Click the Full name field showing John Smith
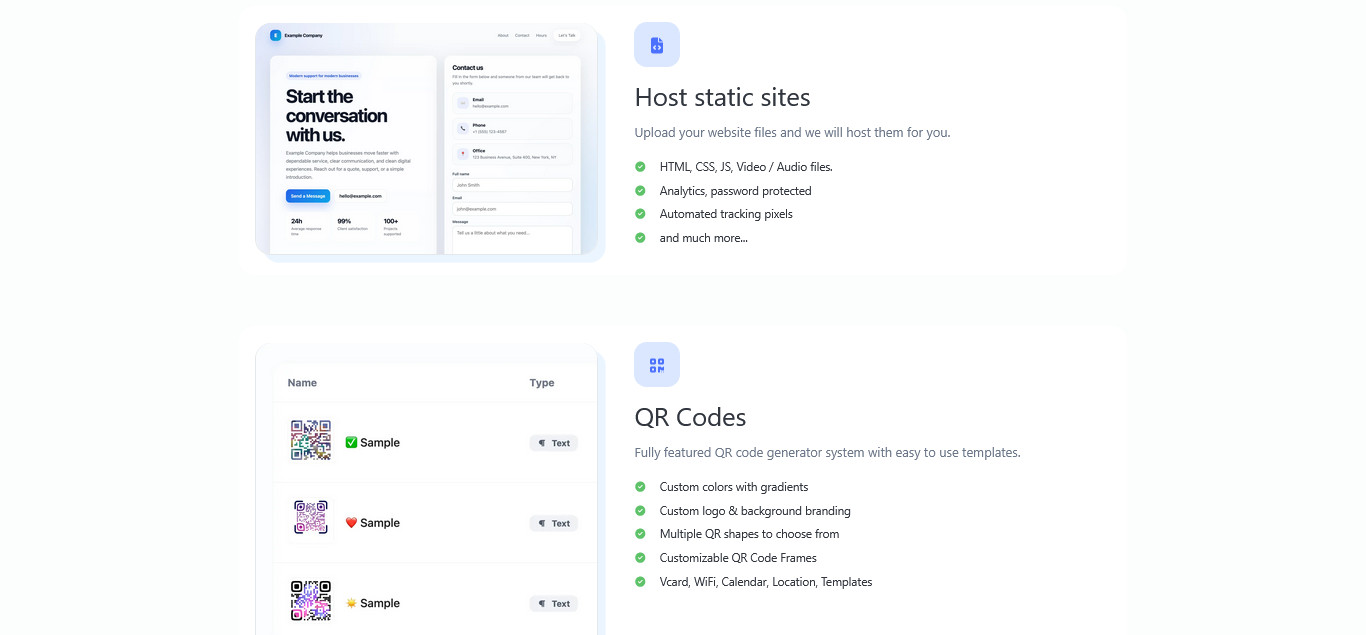Image resolution: width=1366 pixels, height=635 pixels. (x=512, y=185)
